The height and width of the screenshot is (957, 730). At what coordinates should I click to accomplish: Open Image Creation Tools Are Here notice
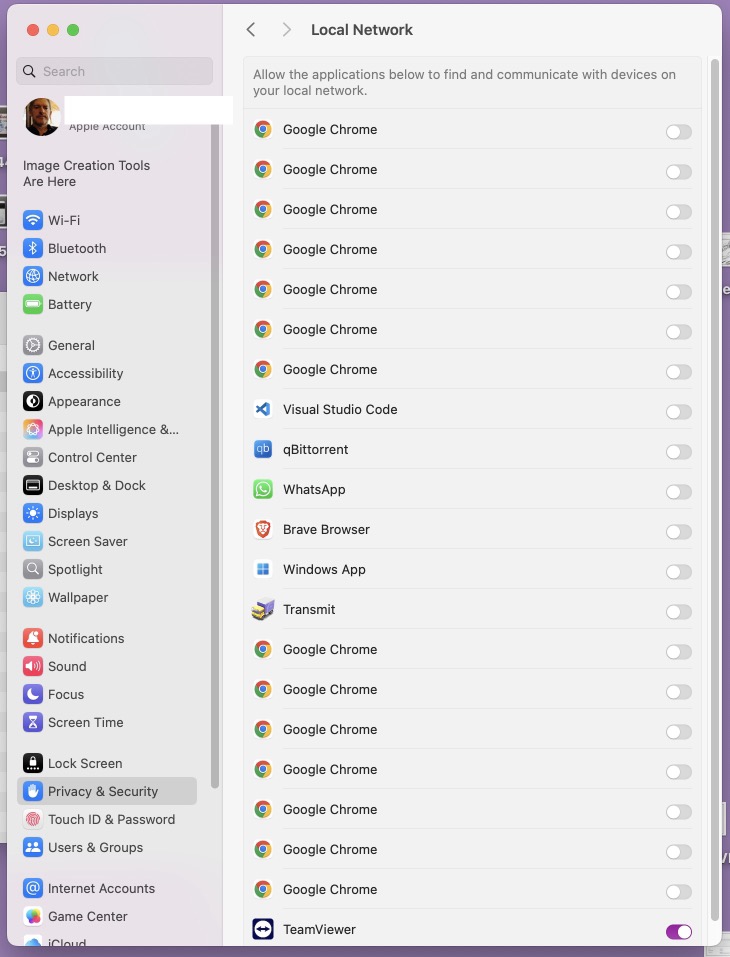tap(87, 173)
